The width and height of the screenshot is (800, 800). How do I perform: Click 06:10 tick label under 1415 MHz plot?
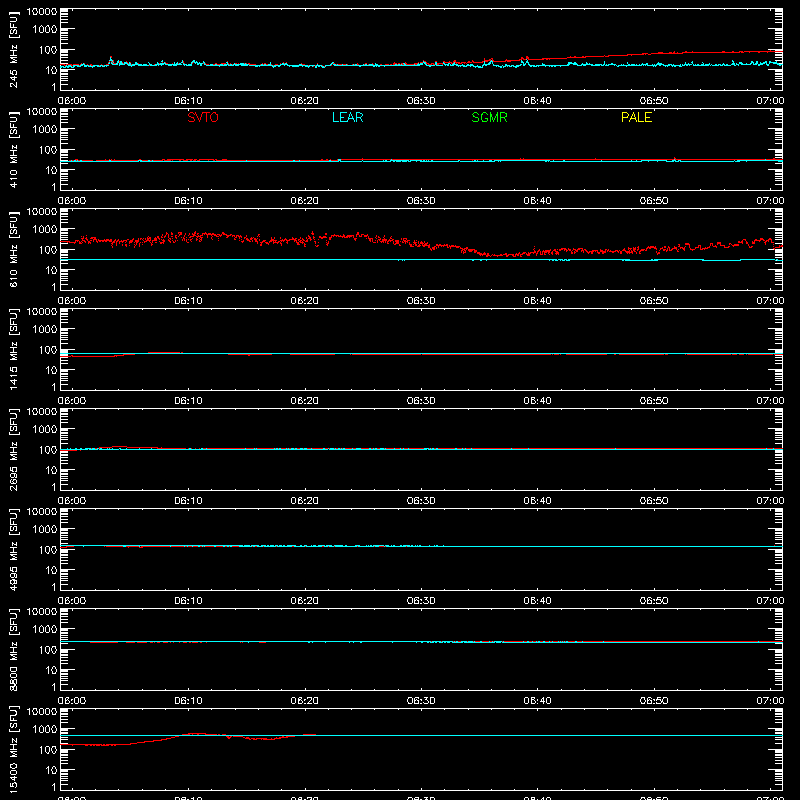(188, 401)
